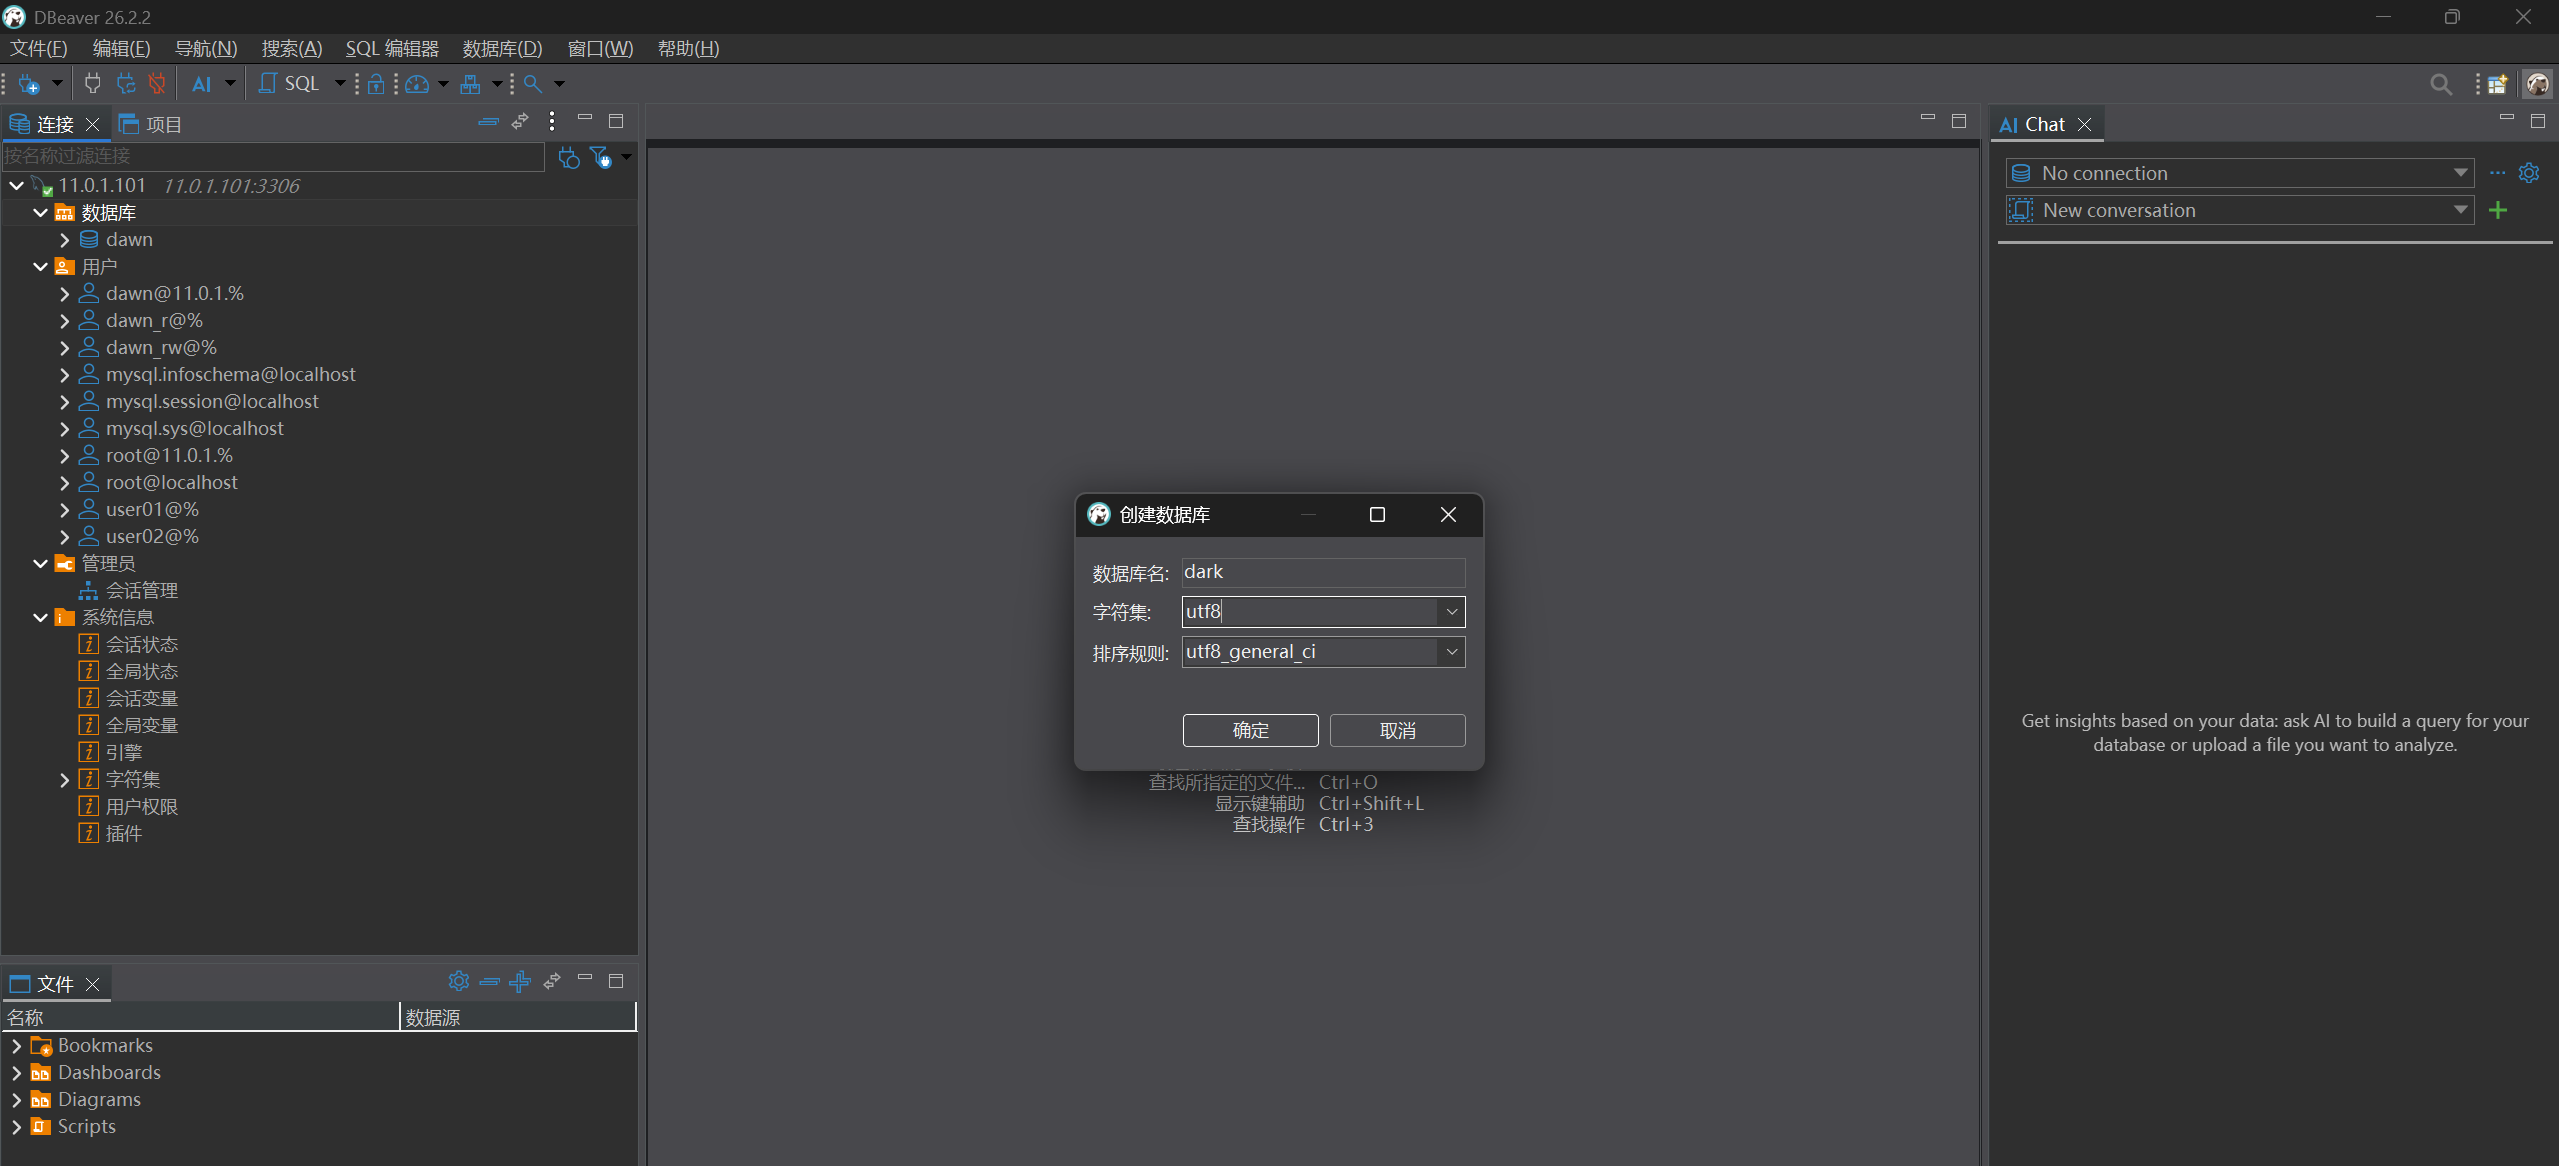Click the 数据库名 input field
Image resolution: width=2559 pixels, height=1166 pixels.
[x=1323, y=572]
